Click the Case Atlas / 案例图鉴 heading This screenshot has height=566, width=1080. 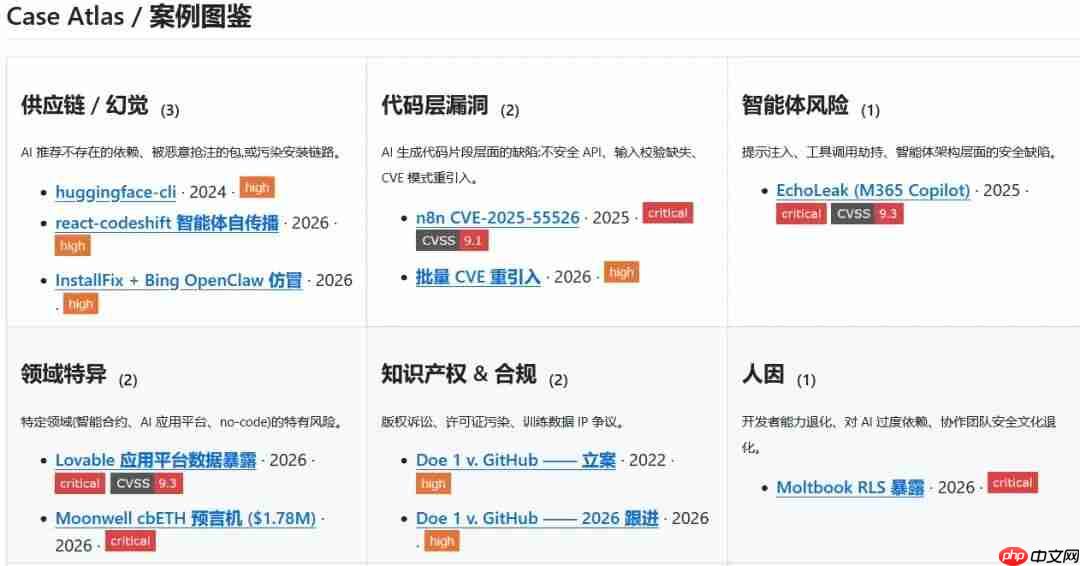click(129, 16)
